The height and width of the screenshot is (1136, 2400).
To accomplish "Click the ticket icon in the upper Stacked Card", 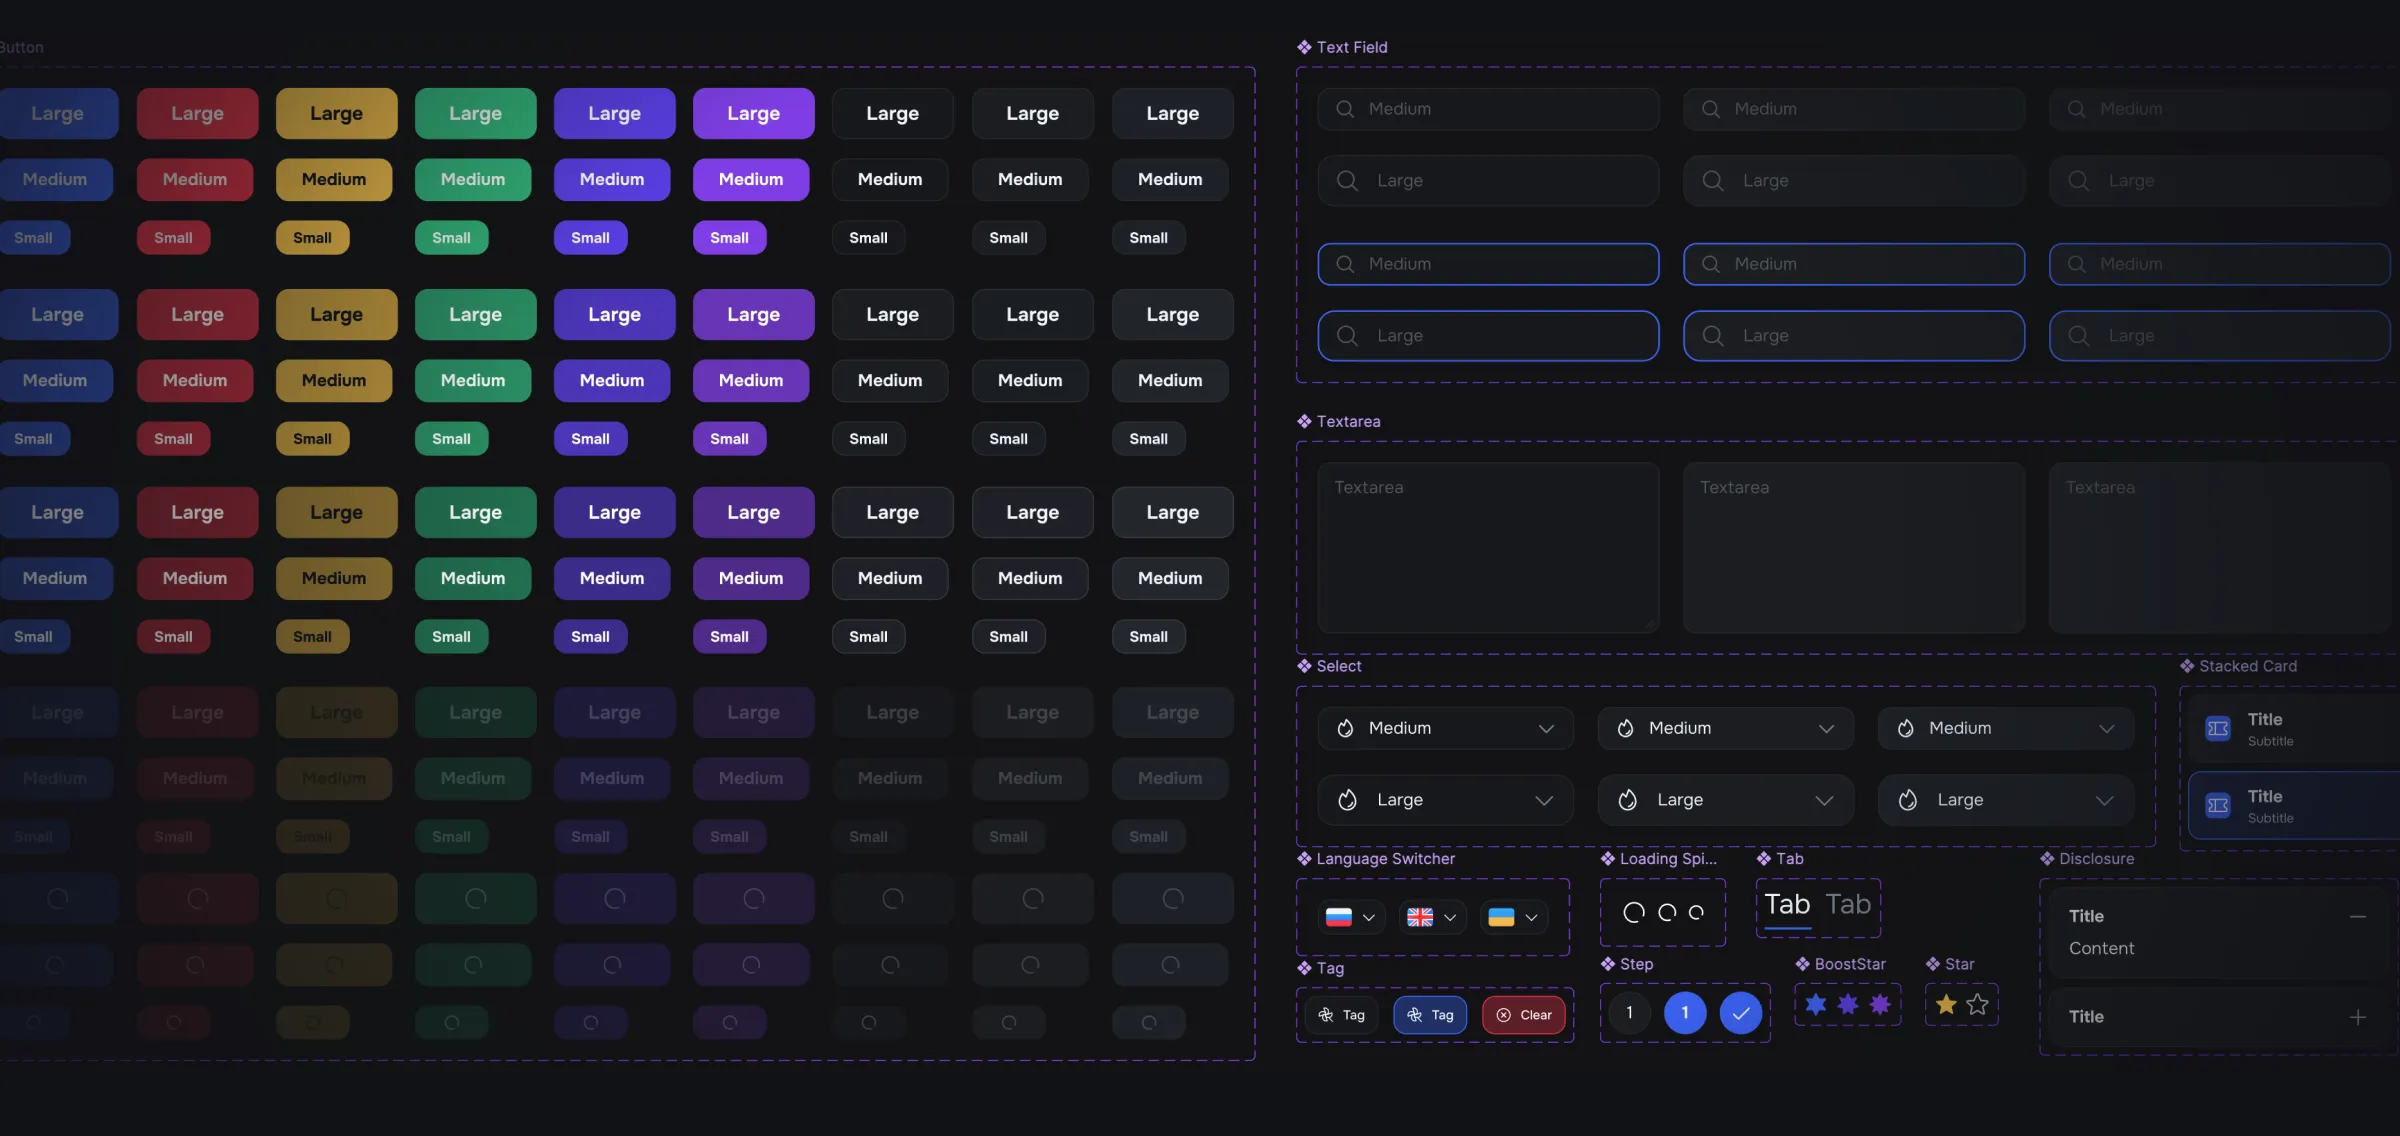I will pos(2218,728).
